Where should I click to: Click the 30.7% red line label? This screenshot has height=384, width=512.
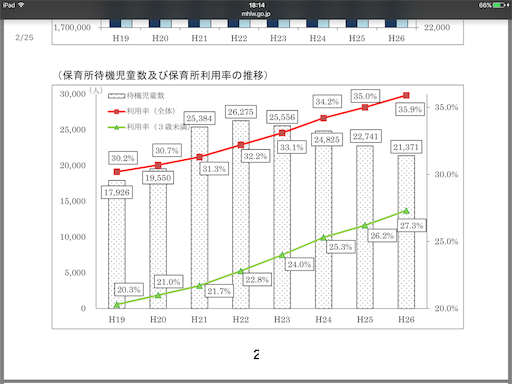[167, 150]
